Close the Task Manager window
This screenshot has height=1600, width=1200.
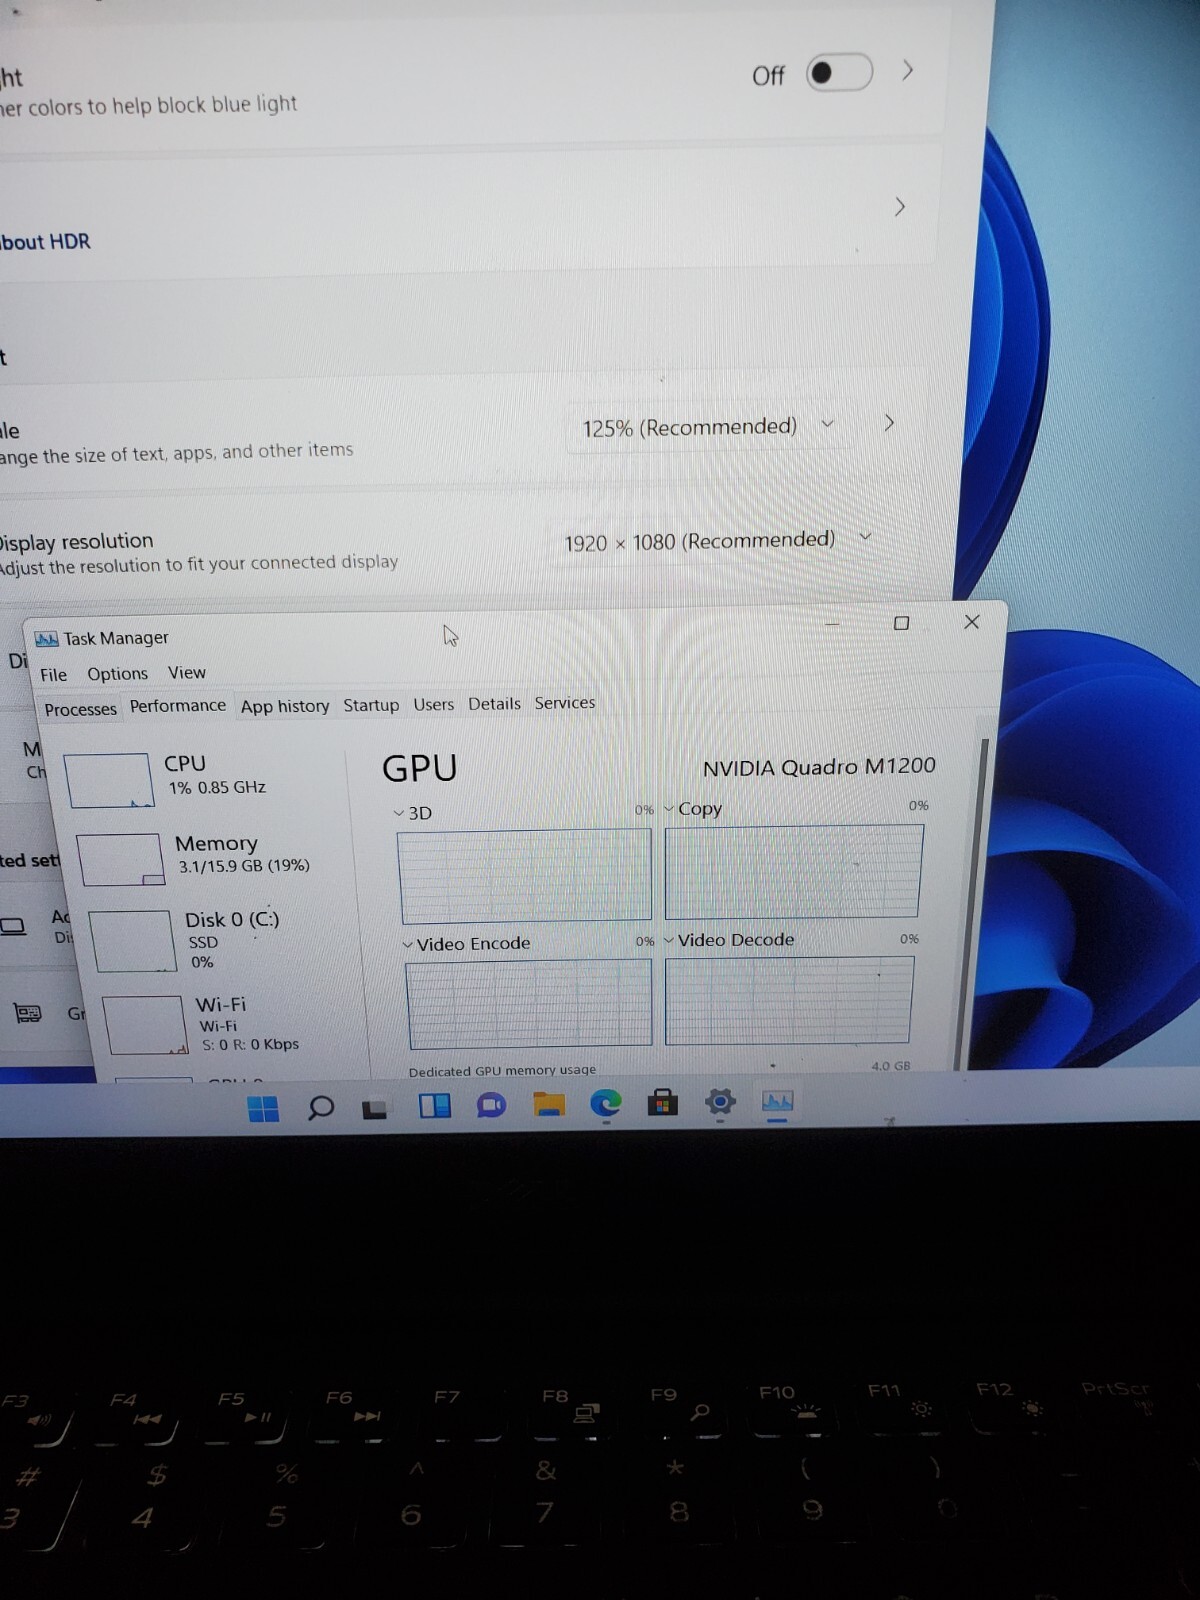pos(971,622)
